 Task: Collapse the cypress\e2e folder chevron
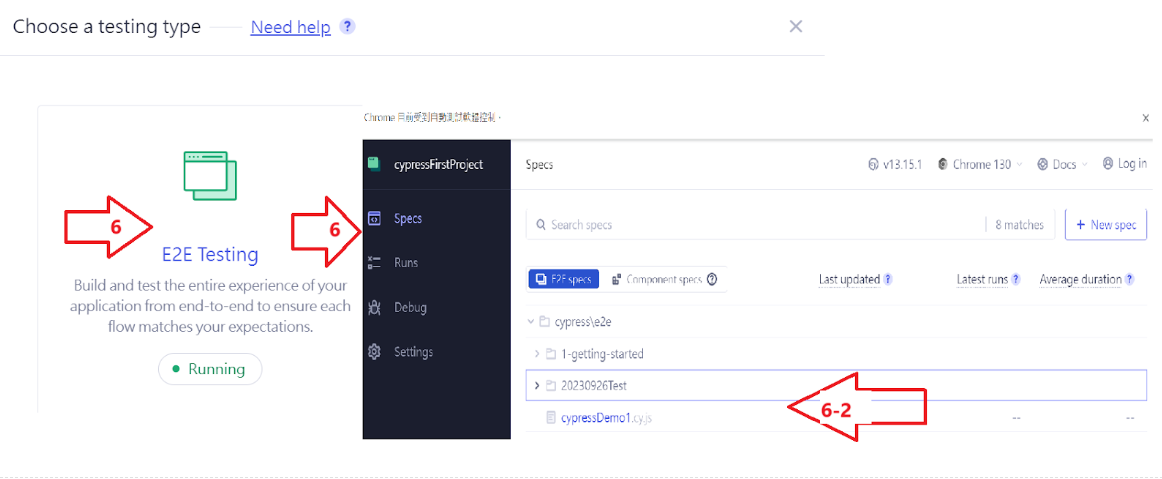tap(531, 322)
